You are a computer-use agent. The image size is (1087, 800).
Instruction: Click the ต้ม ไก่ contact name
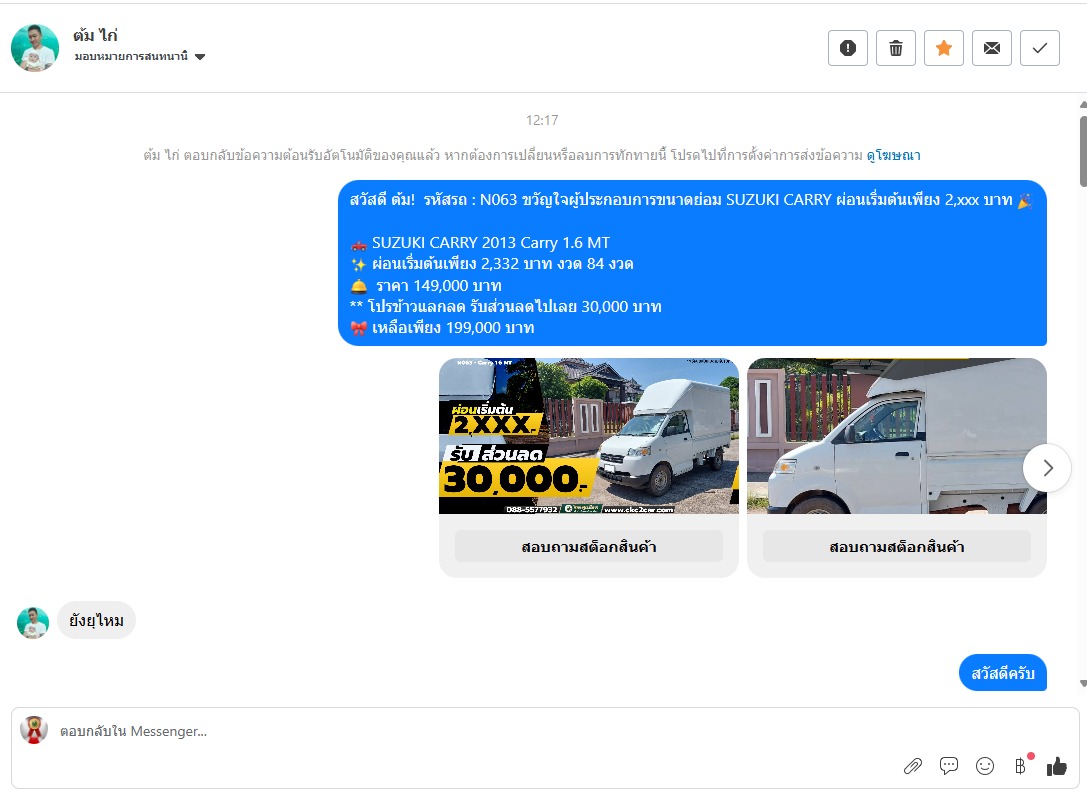95,35
